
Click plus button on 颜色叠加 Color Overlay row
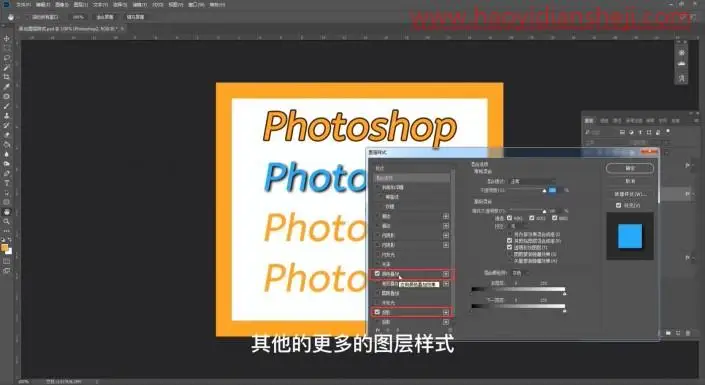point(446,273)
